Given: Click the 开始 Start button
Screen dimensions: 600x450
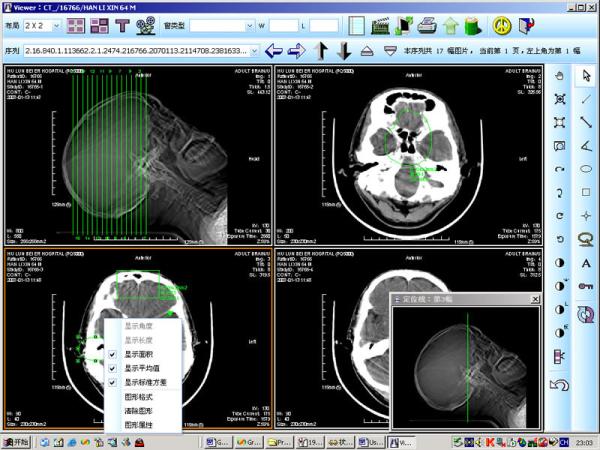Looking at the screenshot, I should pos(16,442).
